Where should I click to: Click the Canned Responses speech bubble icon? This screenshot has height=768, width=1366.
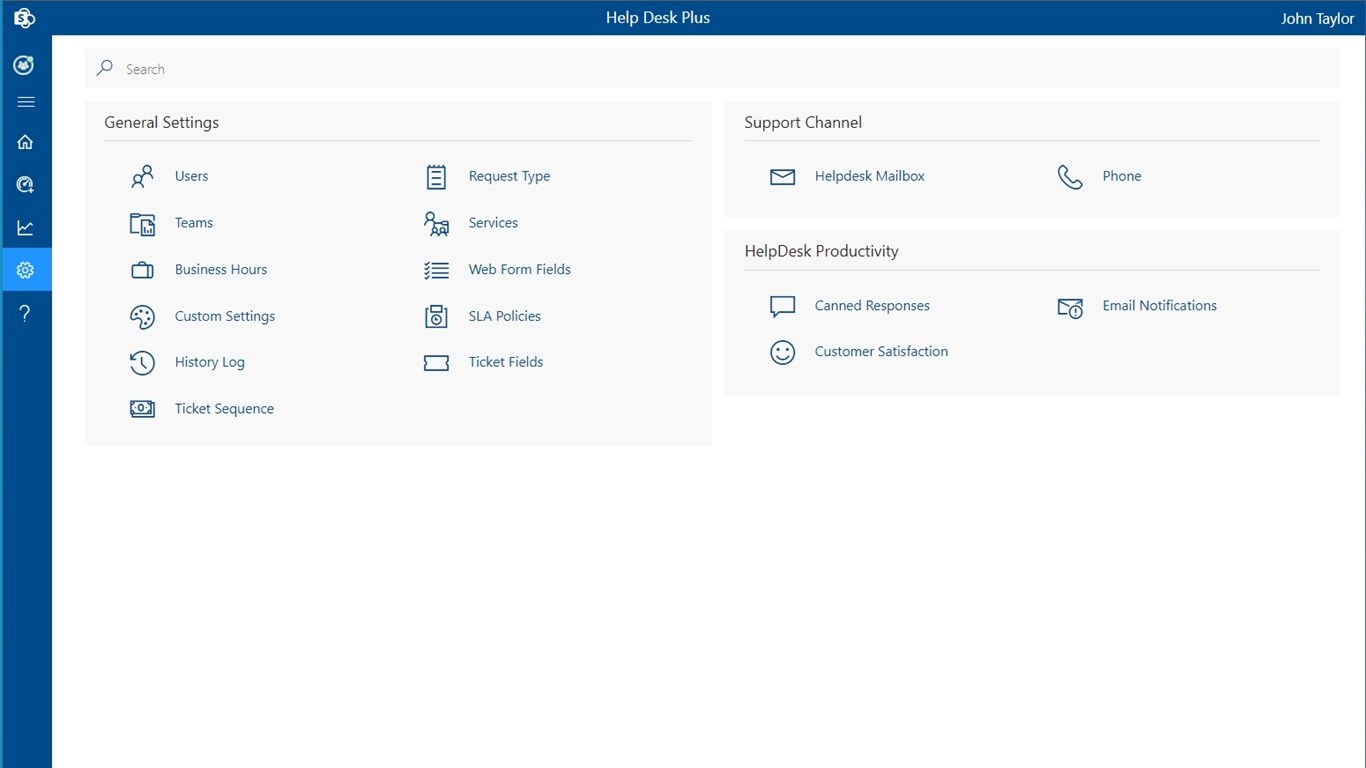point(782,306)
